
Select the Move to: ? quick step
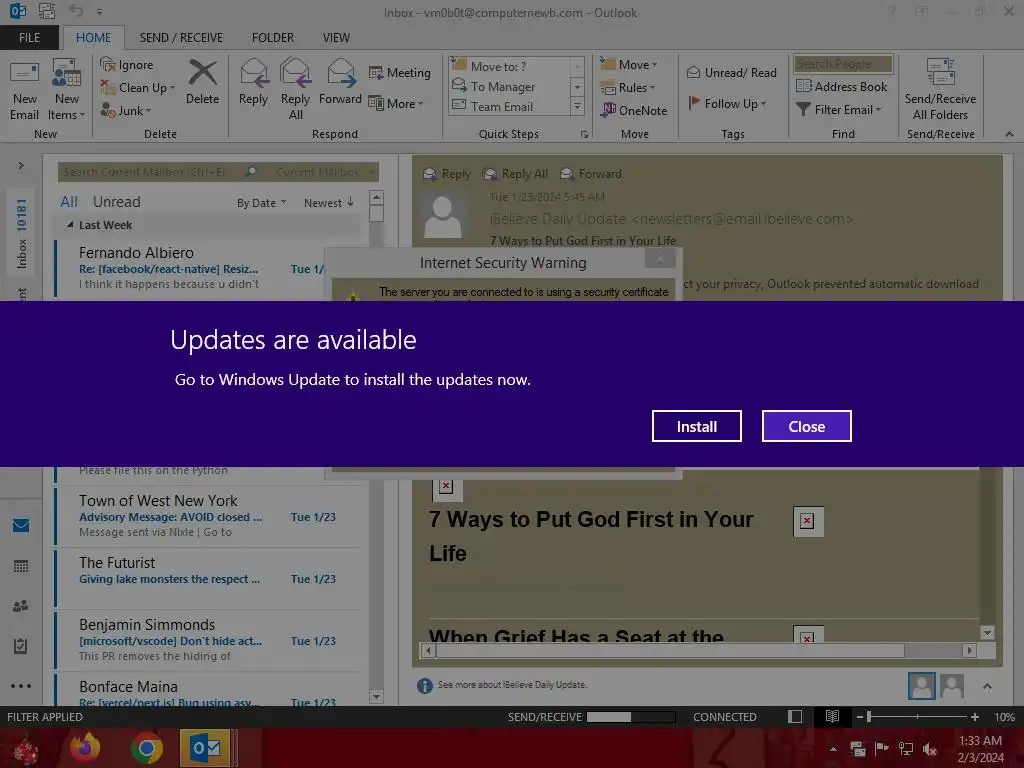tap(509, 66)
